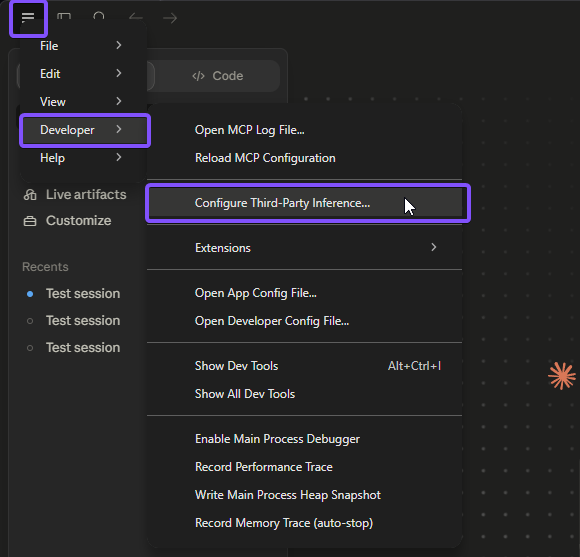
Task: Expand the Extensions submenu arrow
Action: [434, 247]
